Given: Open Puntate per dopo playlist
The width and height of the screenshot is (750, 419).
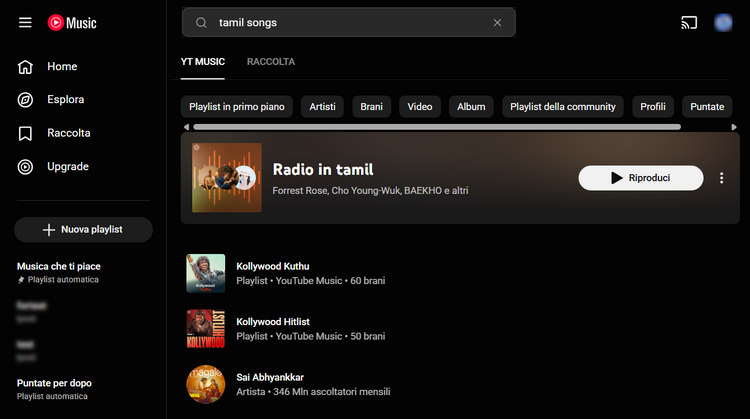Looking at the screenshot, I should coord(54,383).
